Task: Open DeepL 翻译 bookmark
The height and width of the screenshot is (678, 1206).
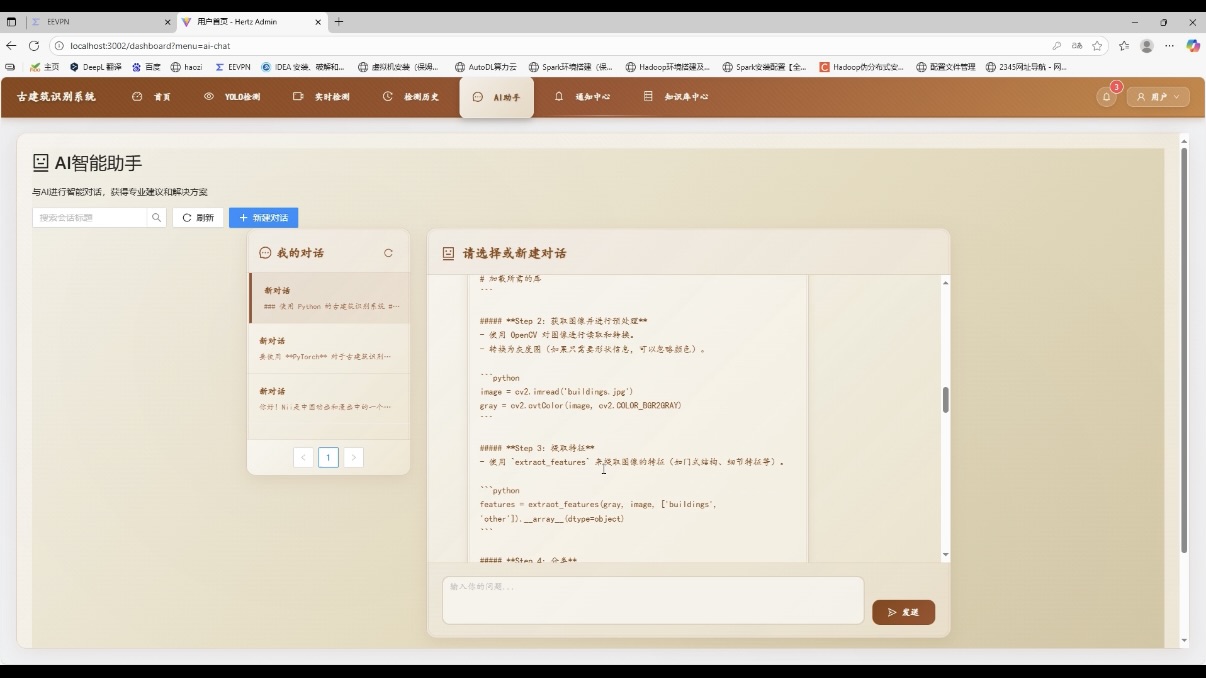Action: click(x=95, y=67)
